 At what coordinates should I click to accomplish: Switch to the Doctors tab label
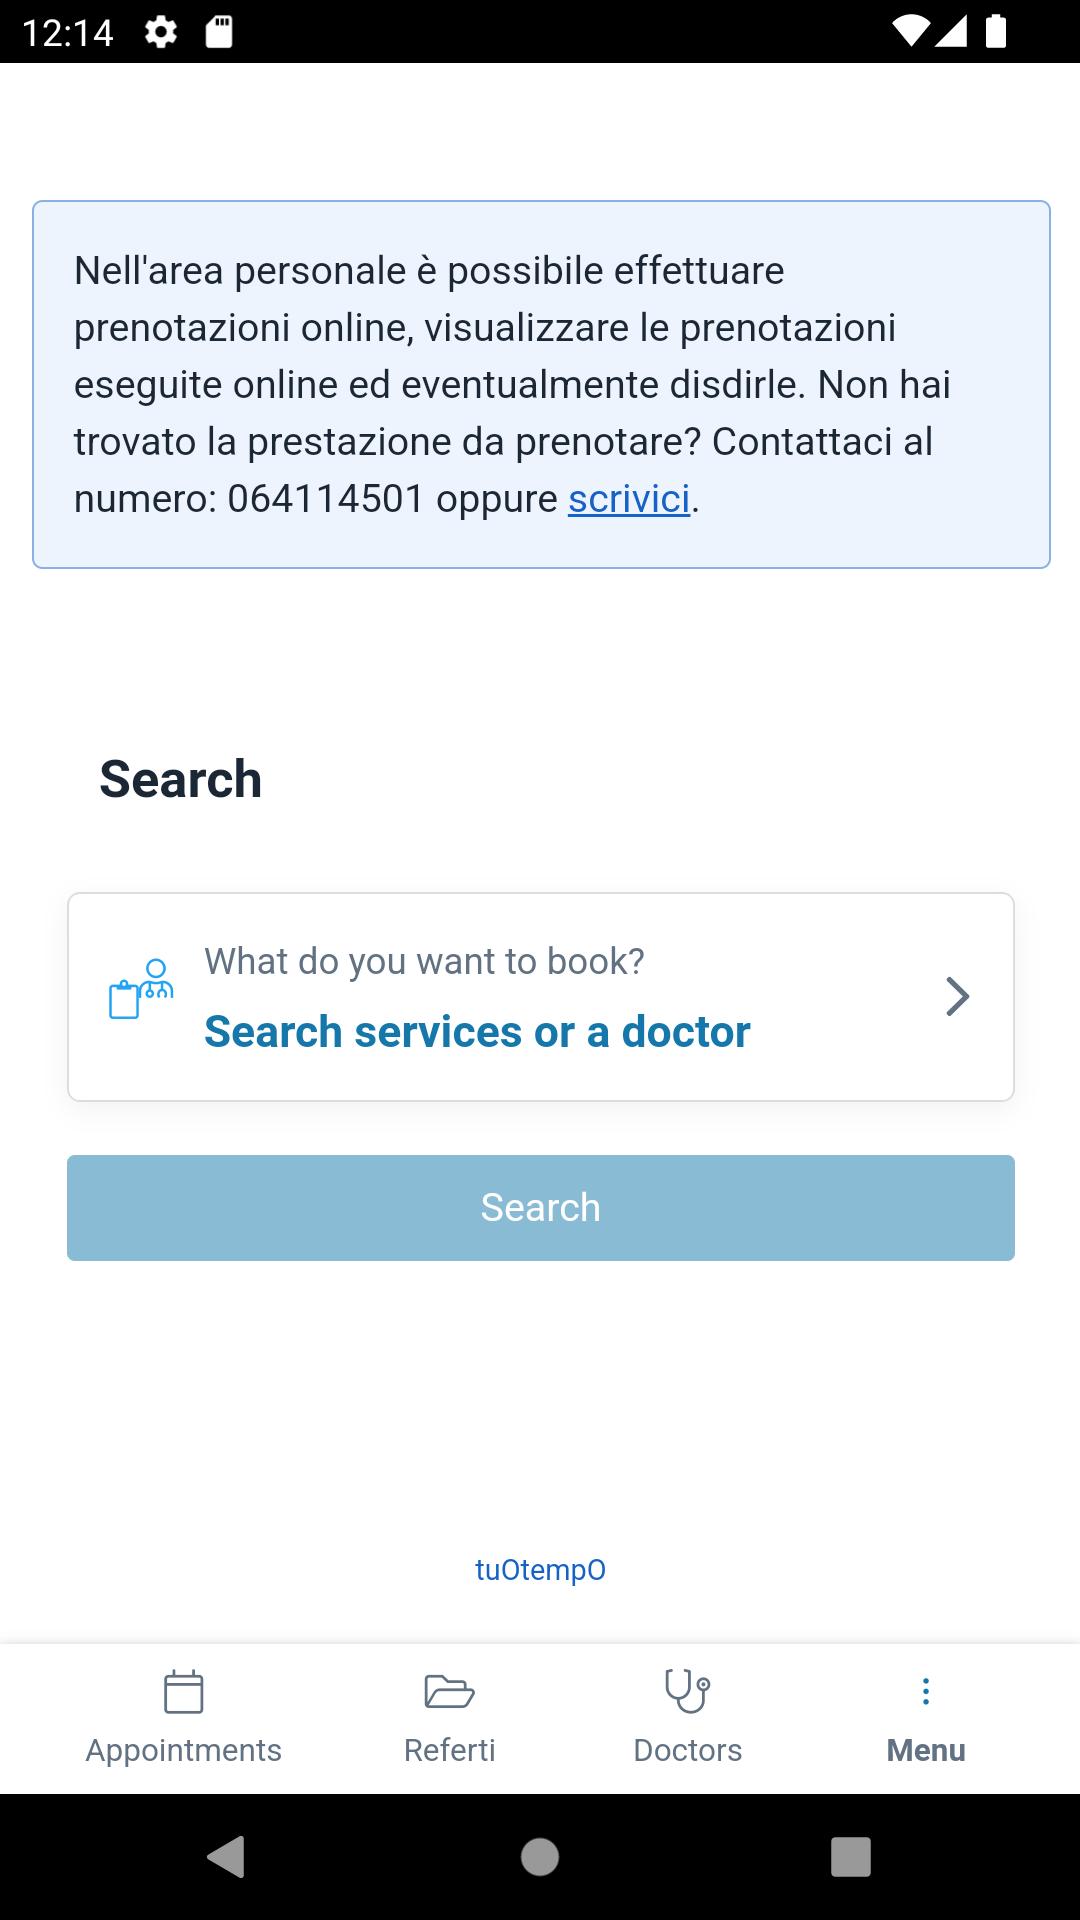(x=688, y=1750)
